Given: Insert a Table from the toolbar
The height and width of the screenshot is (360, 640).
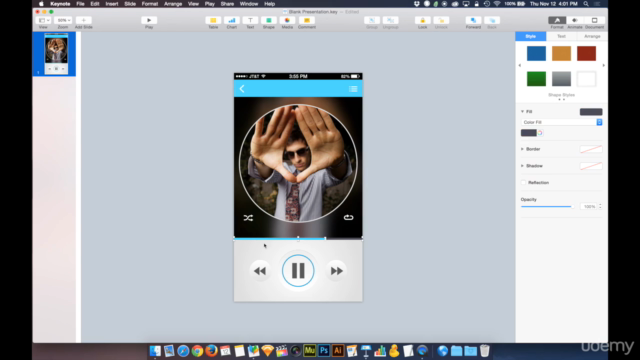Looking at the screenshot, I should click(x=213, y=20).
